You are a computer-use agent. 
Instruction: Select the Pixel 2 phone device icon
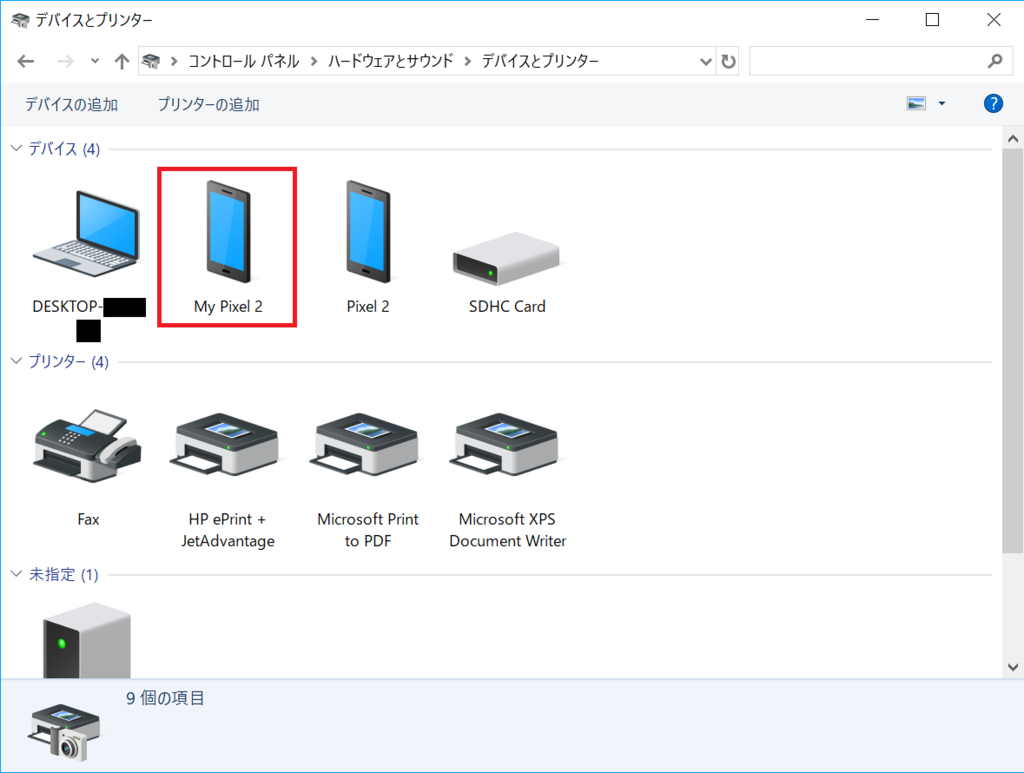coord(368,231)
